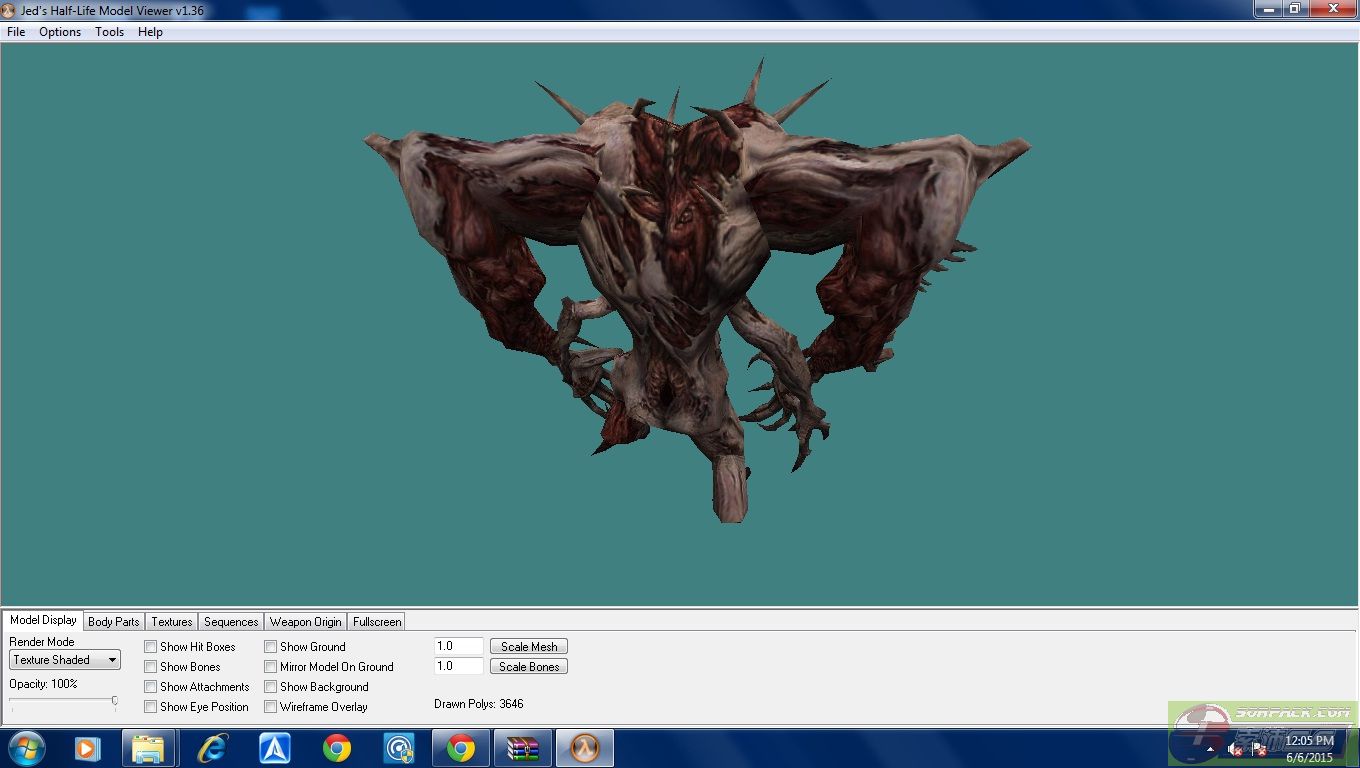Close the Model Viewer window
This screenshot has height=768, width=1360.
pyautogui.click(x=1331, y=9)
